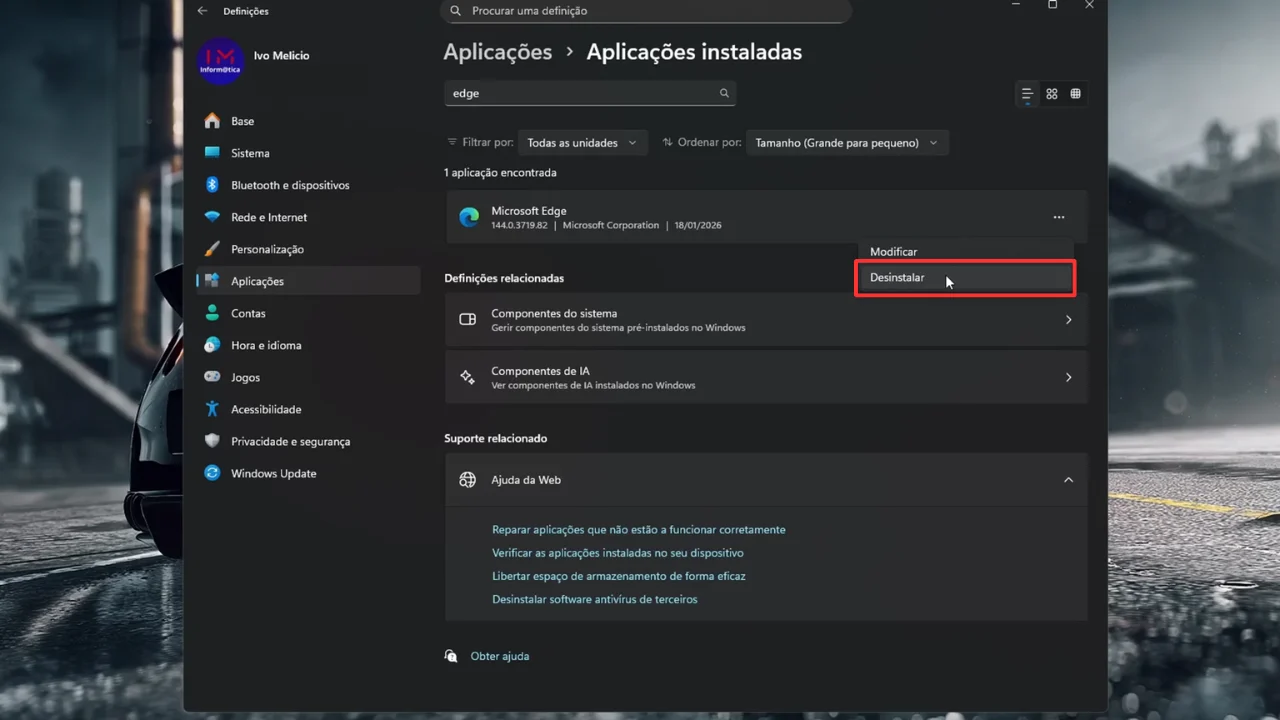1280x720 pixels.
Task: Select Modificar in the context menu
Action: click(965, 252)
